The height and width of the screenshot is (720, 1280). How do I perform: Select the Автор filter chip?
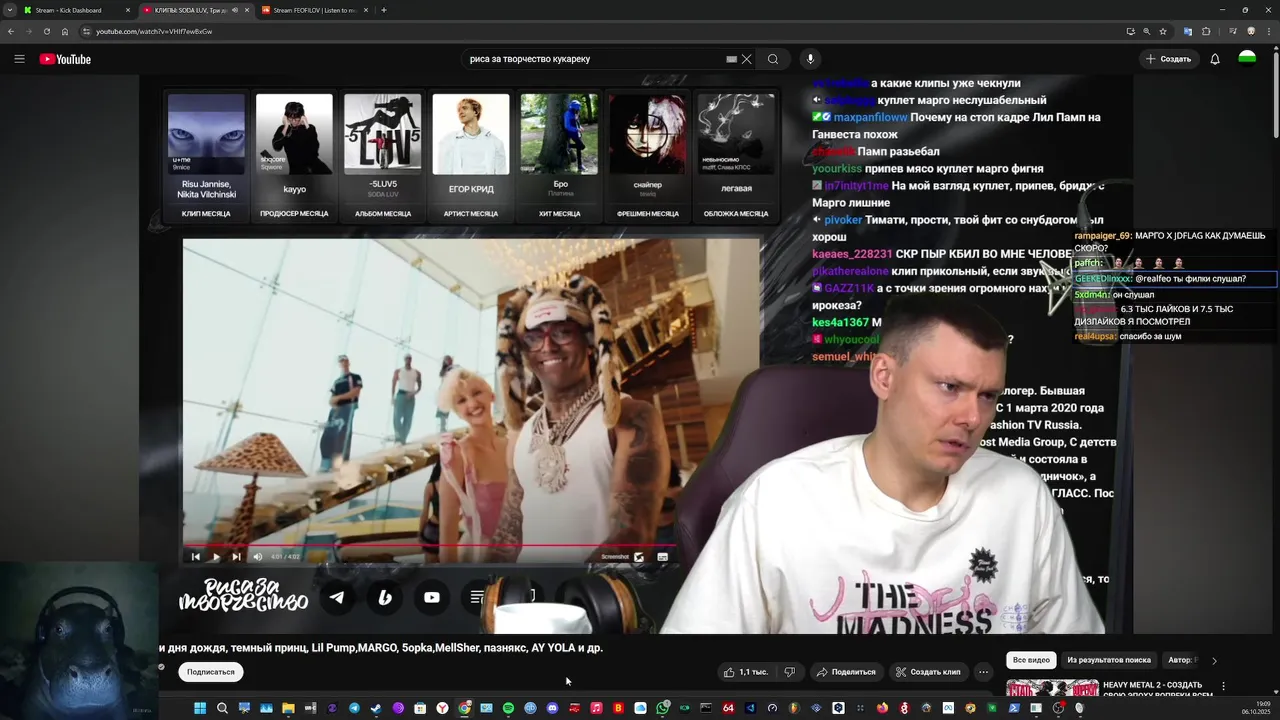click(x=1181, y=660)
